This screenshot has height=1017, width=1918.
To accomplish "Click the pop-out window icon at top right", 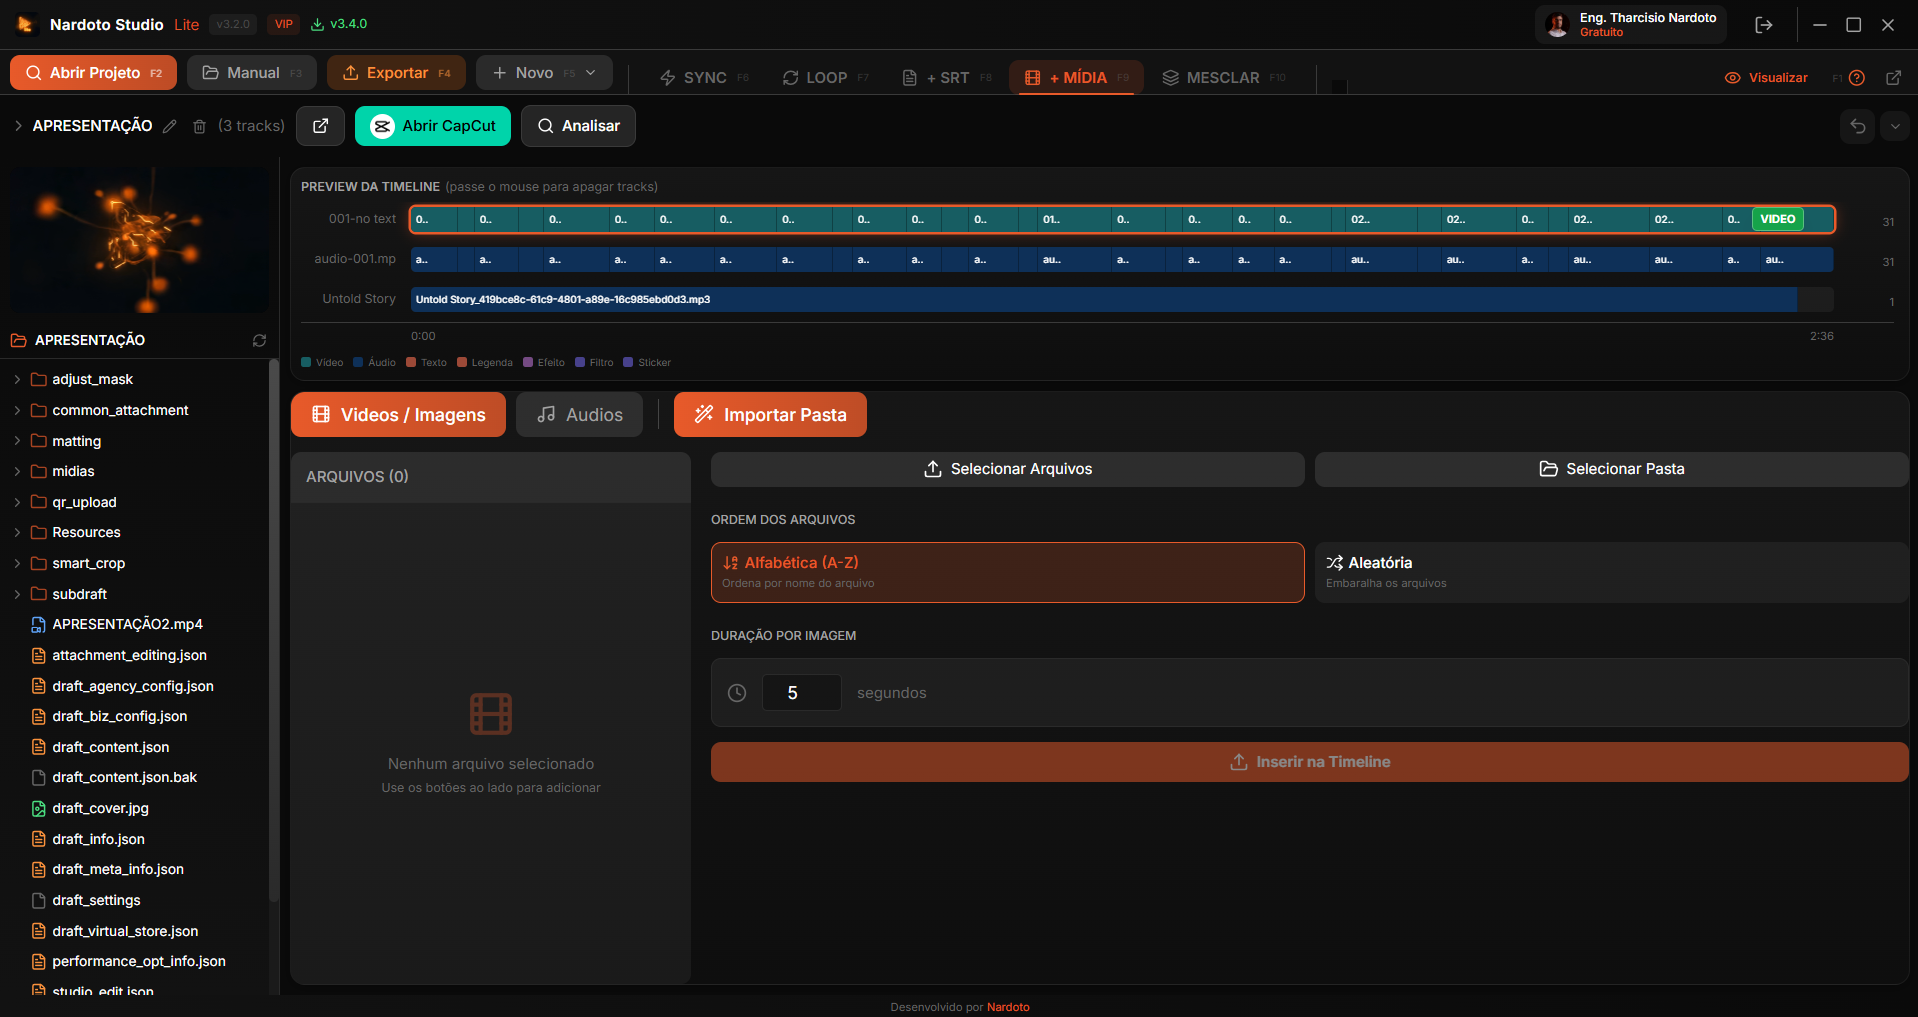I will click(x=1893, y=78).
